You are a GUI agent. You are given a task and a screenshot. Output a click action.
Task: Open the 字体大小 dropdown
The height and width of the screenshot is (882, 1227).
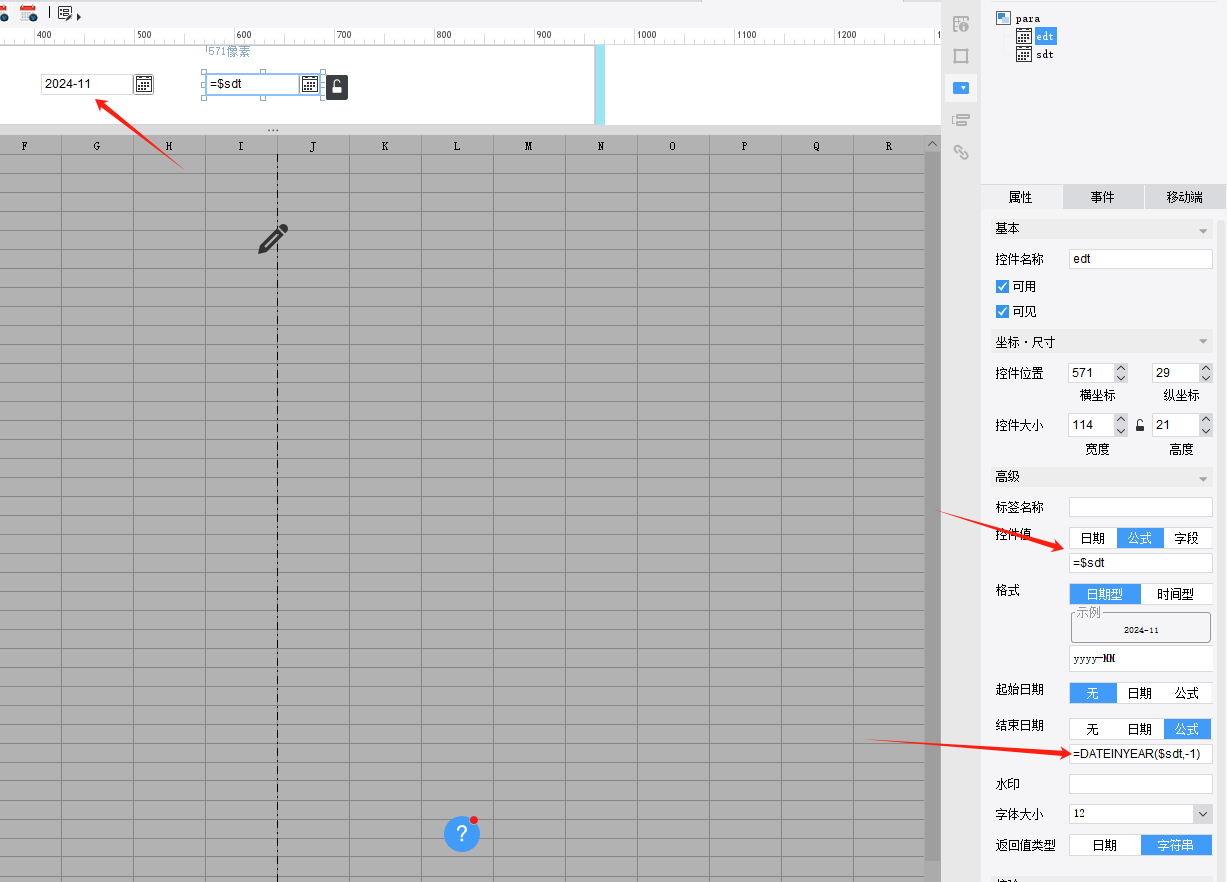click(x=1202, y=815)
